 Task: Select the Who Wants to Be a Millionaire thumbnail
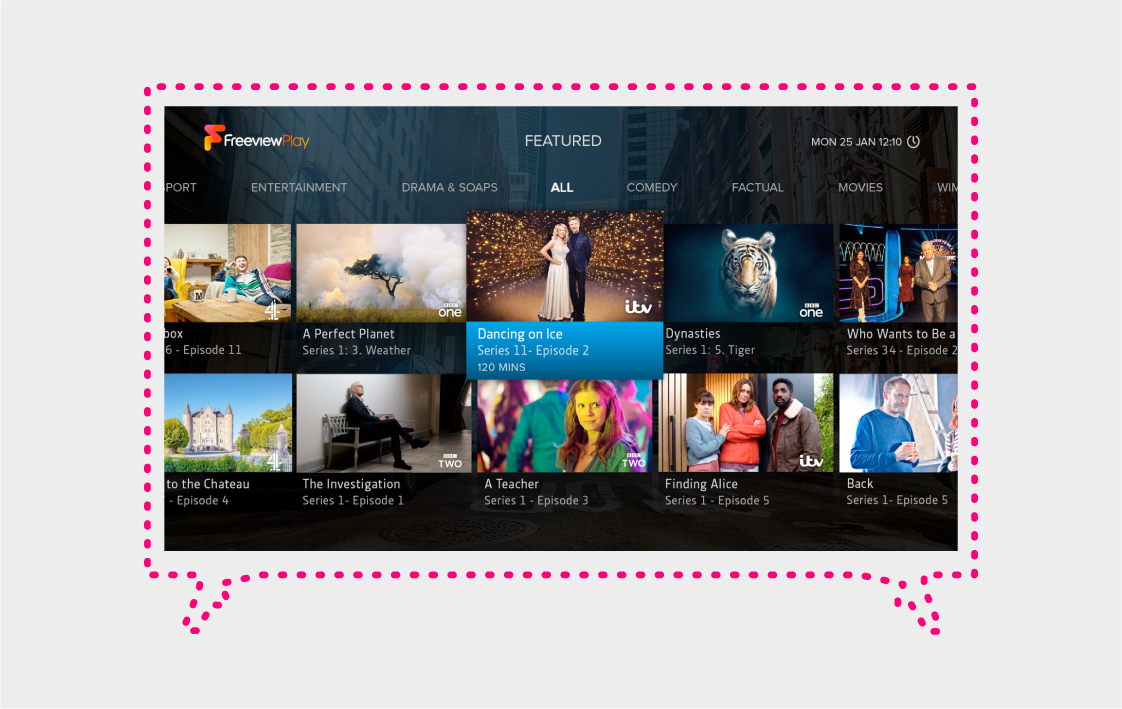pos(898,273)
